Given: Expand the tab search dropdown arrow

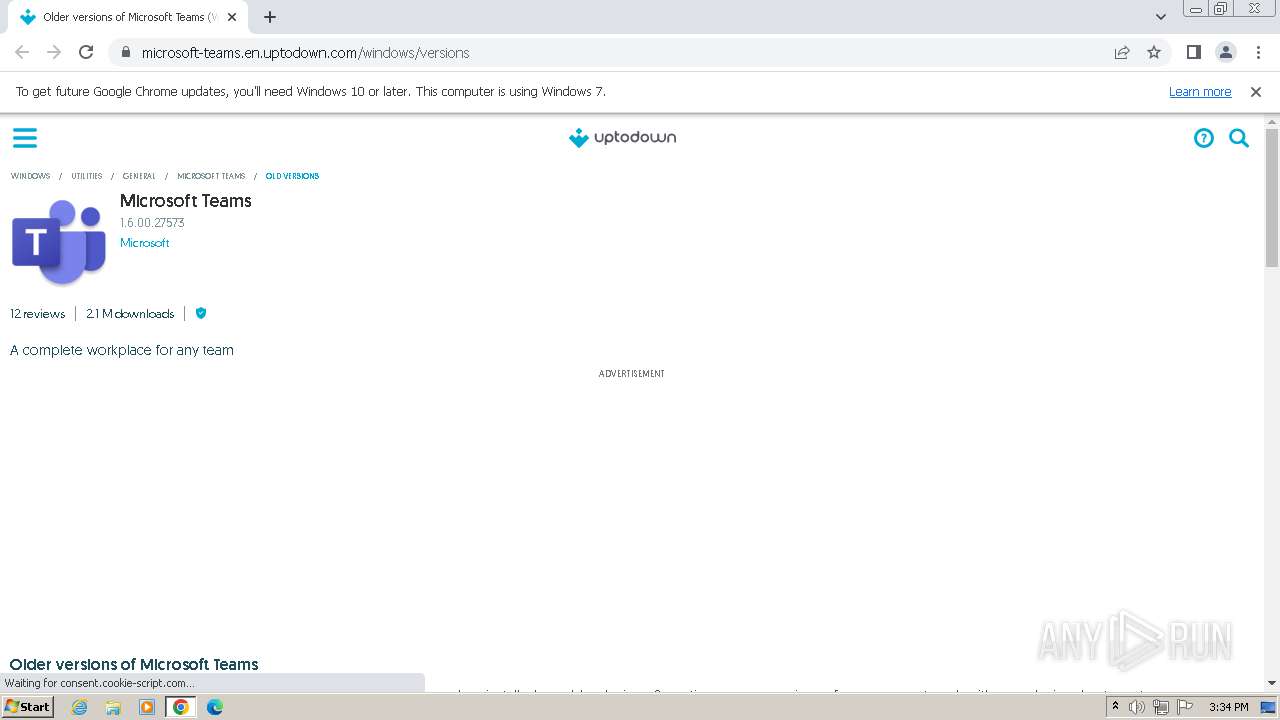Looking at the screenshot, I should [1161, 17].
